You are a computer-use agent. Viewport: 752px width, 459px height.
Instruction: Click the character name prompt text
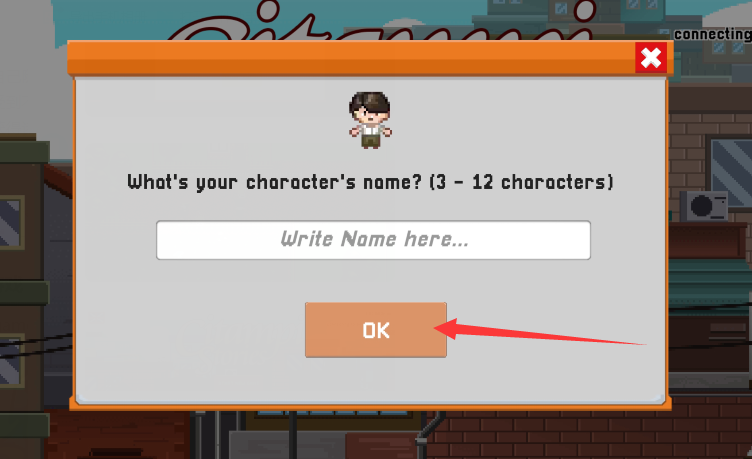[370, 183]
